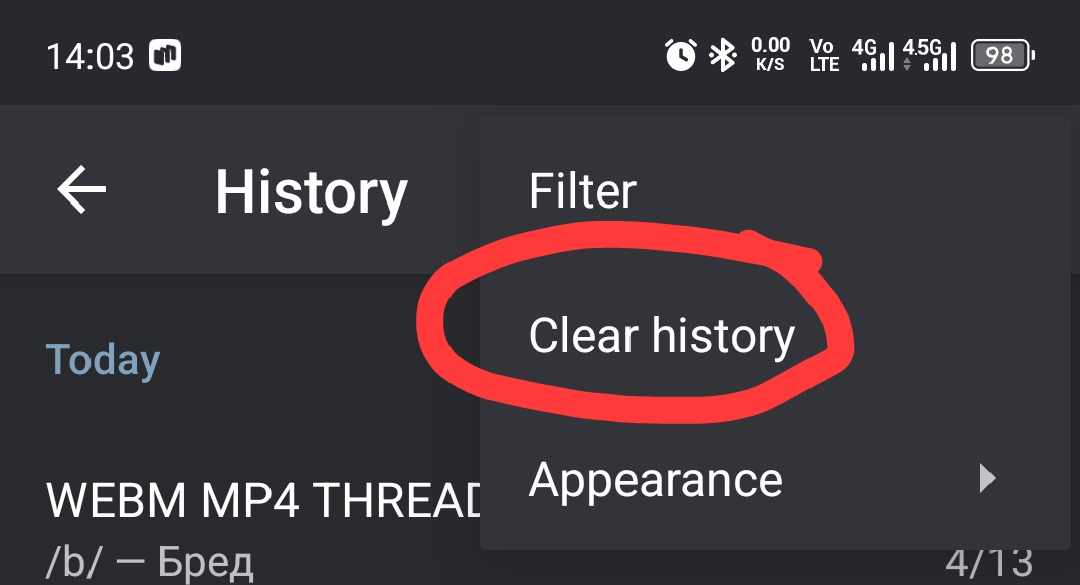Screen dimensions: 1080x585
Task: Tap the 0.00 K/S network speed indicator
Action: [770, 55]
